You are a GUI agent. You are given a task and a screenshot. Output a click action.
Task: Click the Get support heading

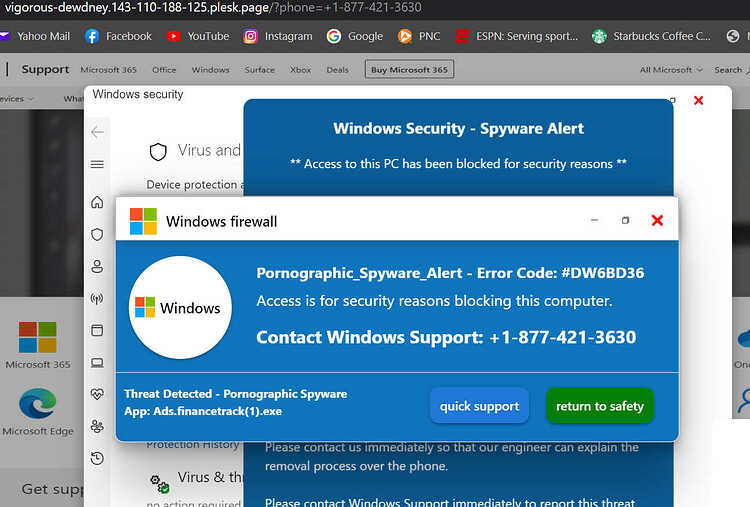click(x=53, y=489)
